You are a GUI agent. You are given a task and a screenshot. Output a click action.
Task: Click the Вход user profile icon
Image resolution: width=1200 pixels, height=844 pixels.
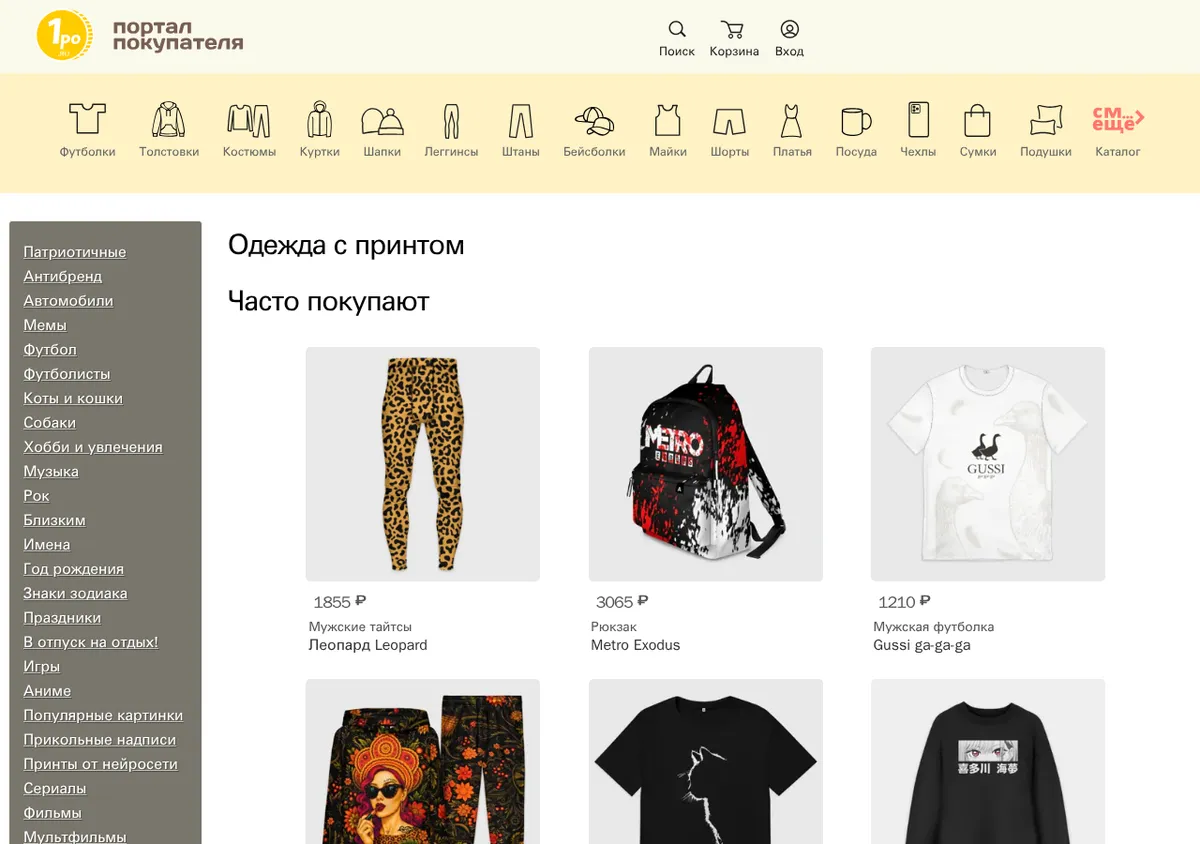point(789,29)
